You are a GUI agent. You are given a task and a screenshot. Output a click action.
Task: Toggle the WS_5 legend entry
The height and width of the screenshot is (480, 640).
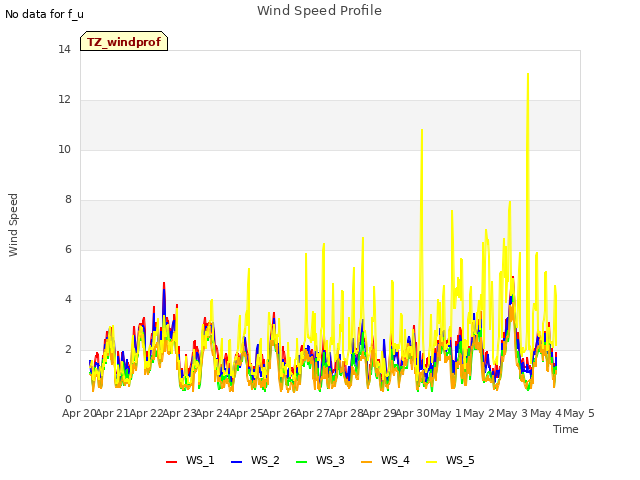450,460
